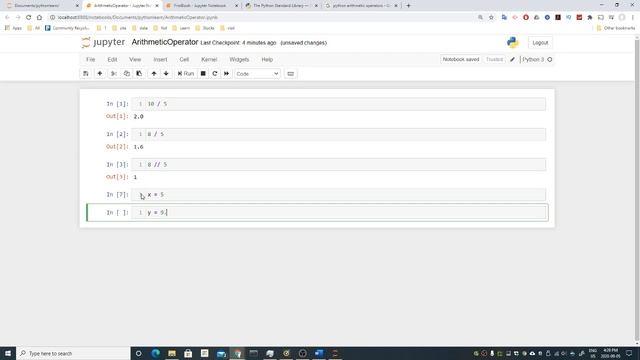Open Microsoft Store from the taskbar

point(188,353)
